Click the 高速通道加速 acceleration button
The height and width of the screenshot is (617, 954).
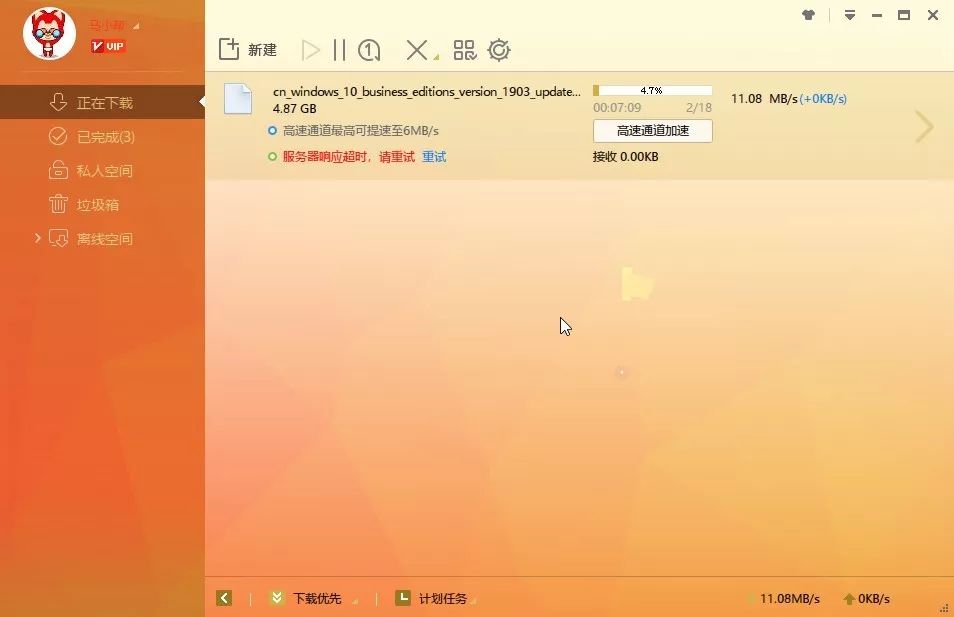651,130
